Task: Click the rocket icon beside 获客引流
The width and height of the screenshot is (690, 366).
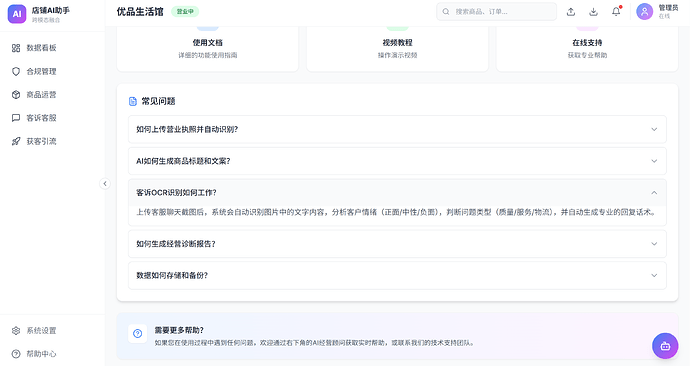Action: coord(16,141)
